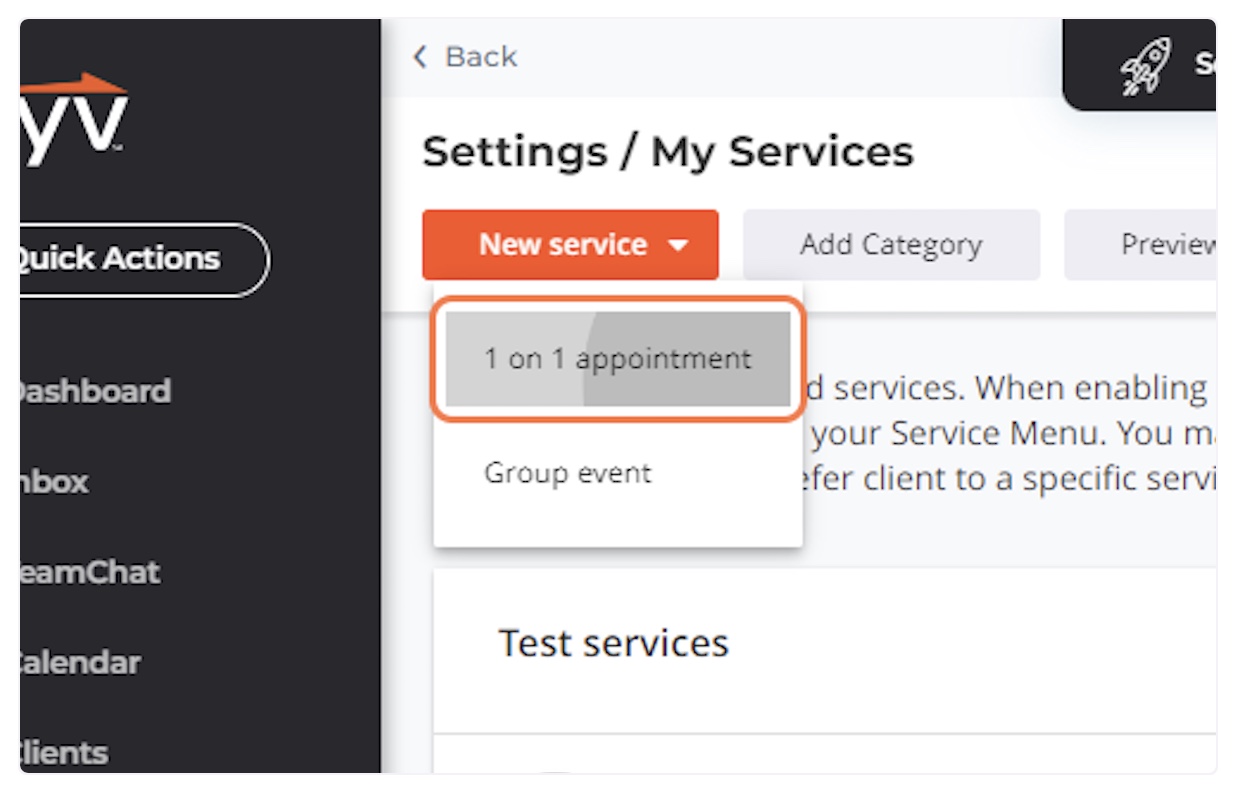
Task: Open TeamChat from the sidebar
Action: 90,572
